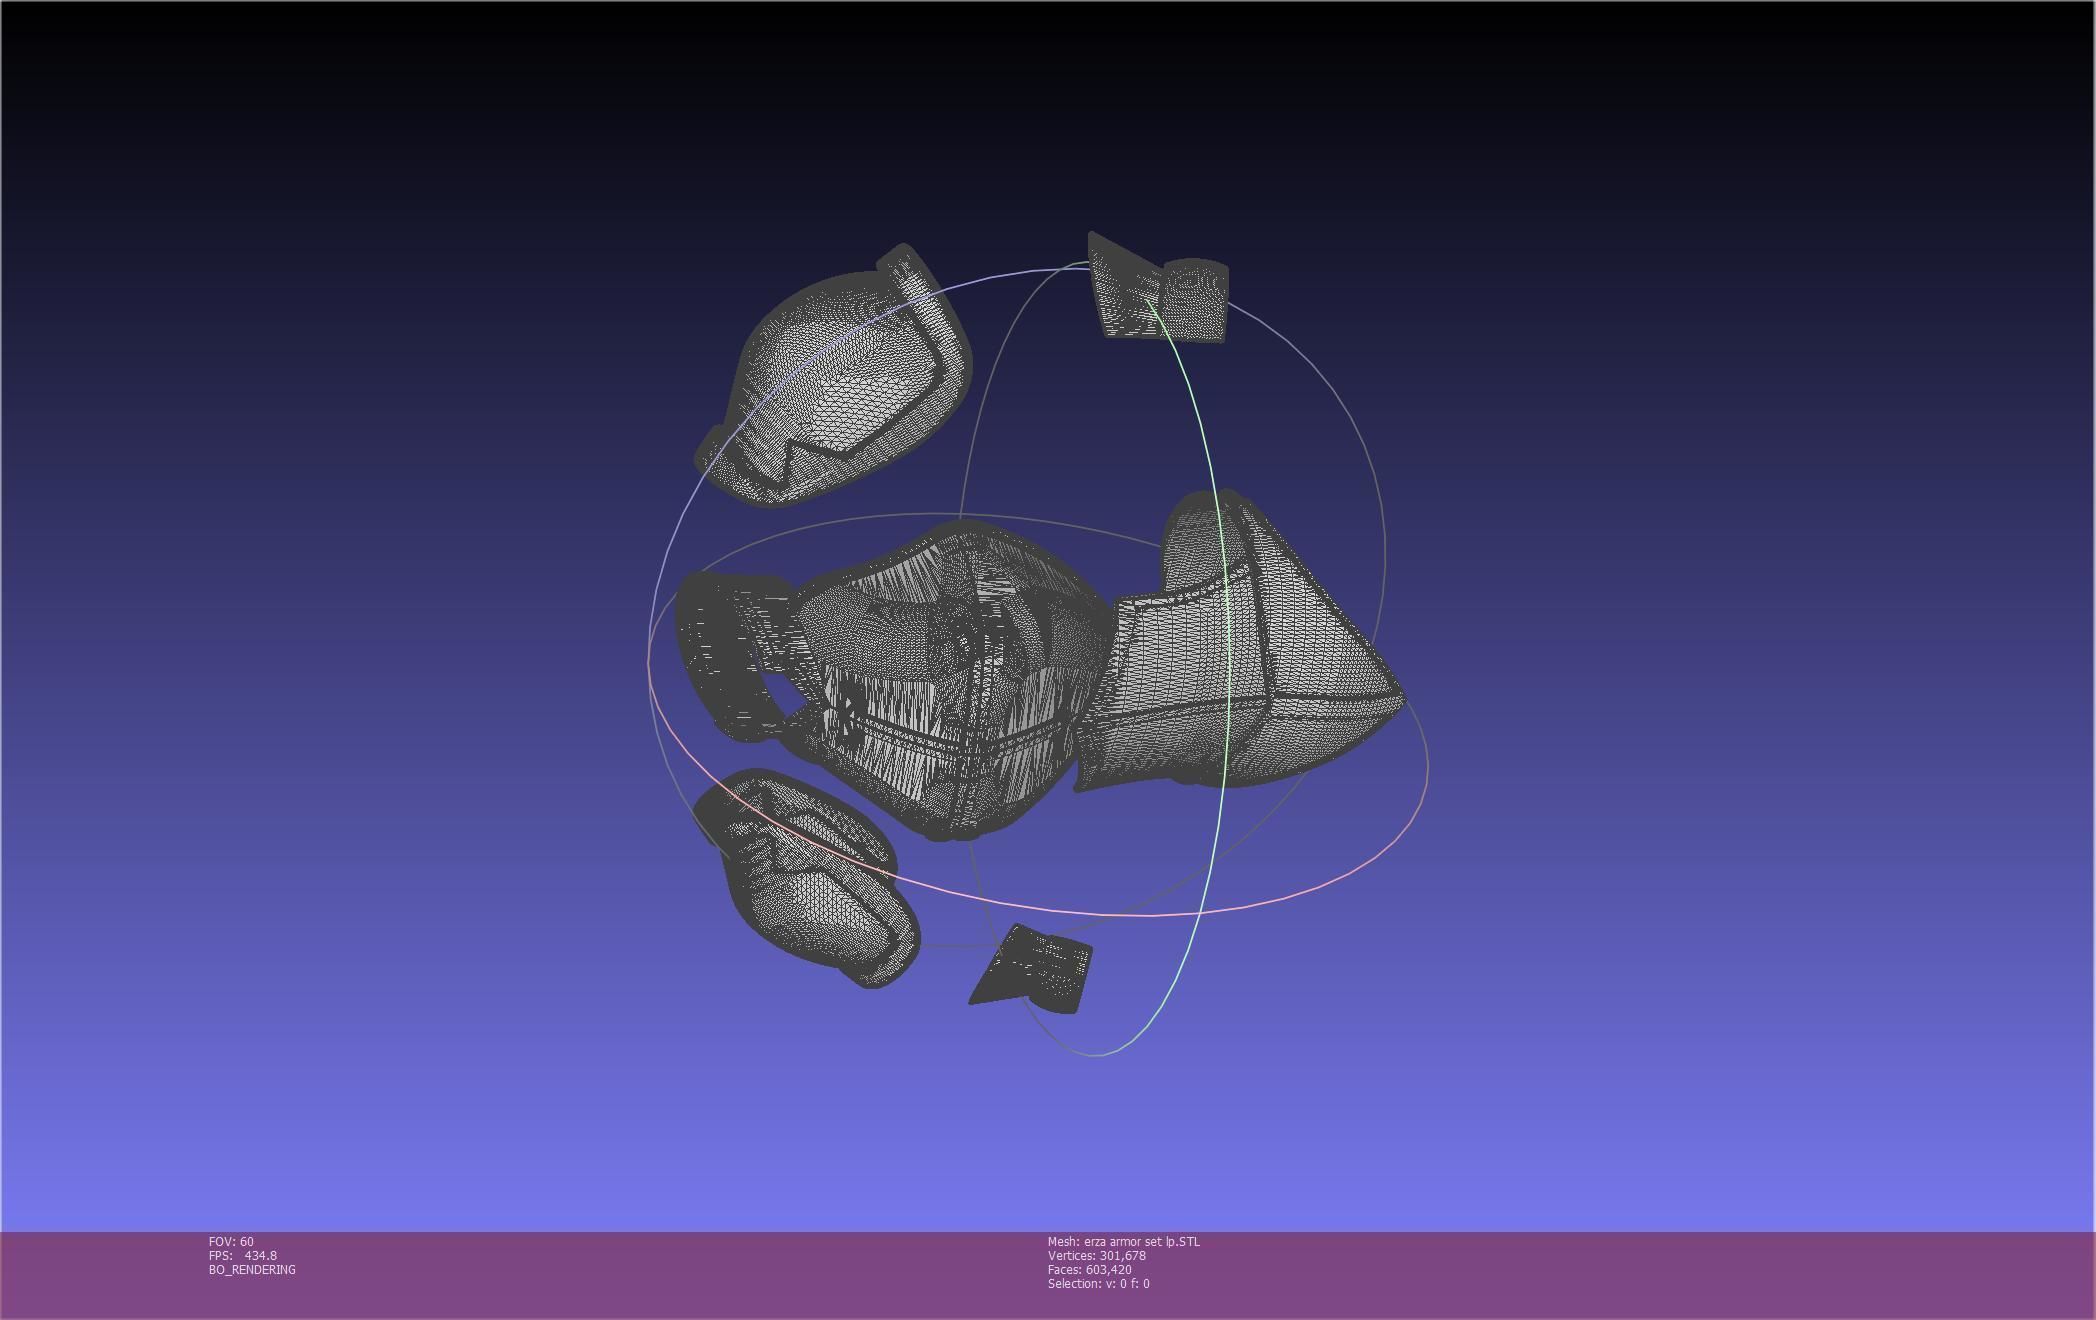Click the FPS counter text
The image size is (2096, 1320).
click(243, 1256)
